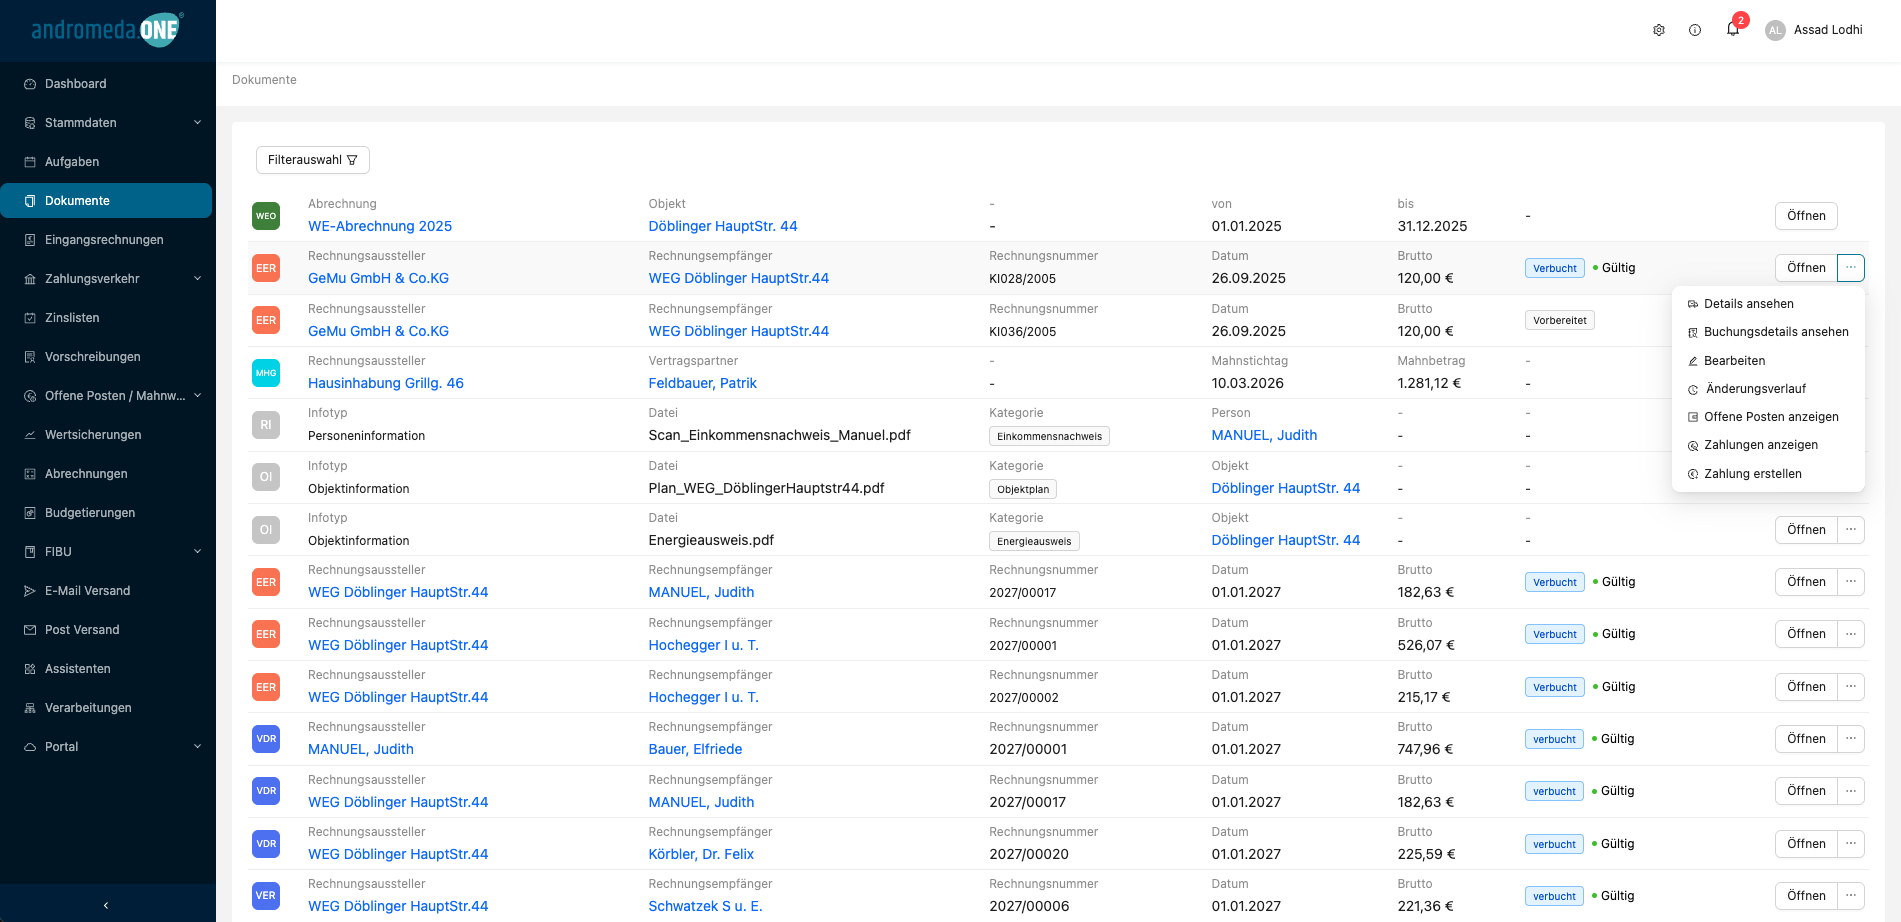Open the settings gear icon in the header
The width and height of the screenshot is (1901, 922).
point(1659,30)
